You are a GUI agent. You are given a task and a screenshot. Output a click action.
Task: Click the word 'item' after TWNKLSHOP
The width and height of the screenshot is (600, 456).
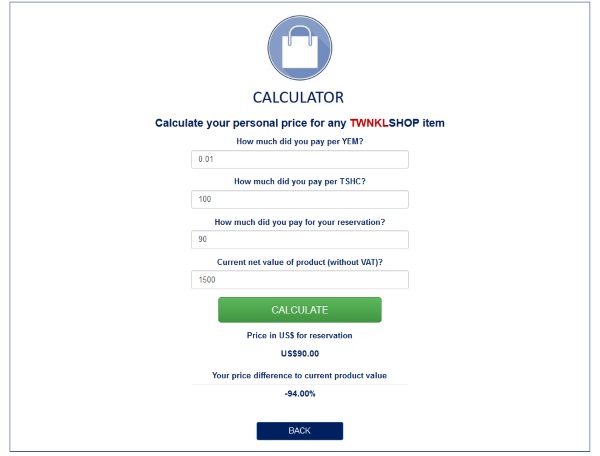(434, 123)
